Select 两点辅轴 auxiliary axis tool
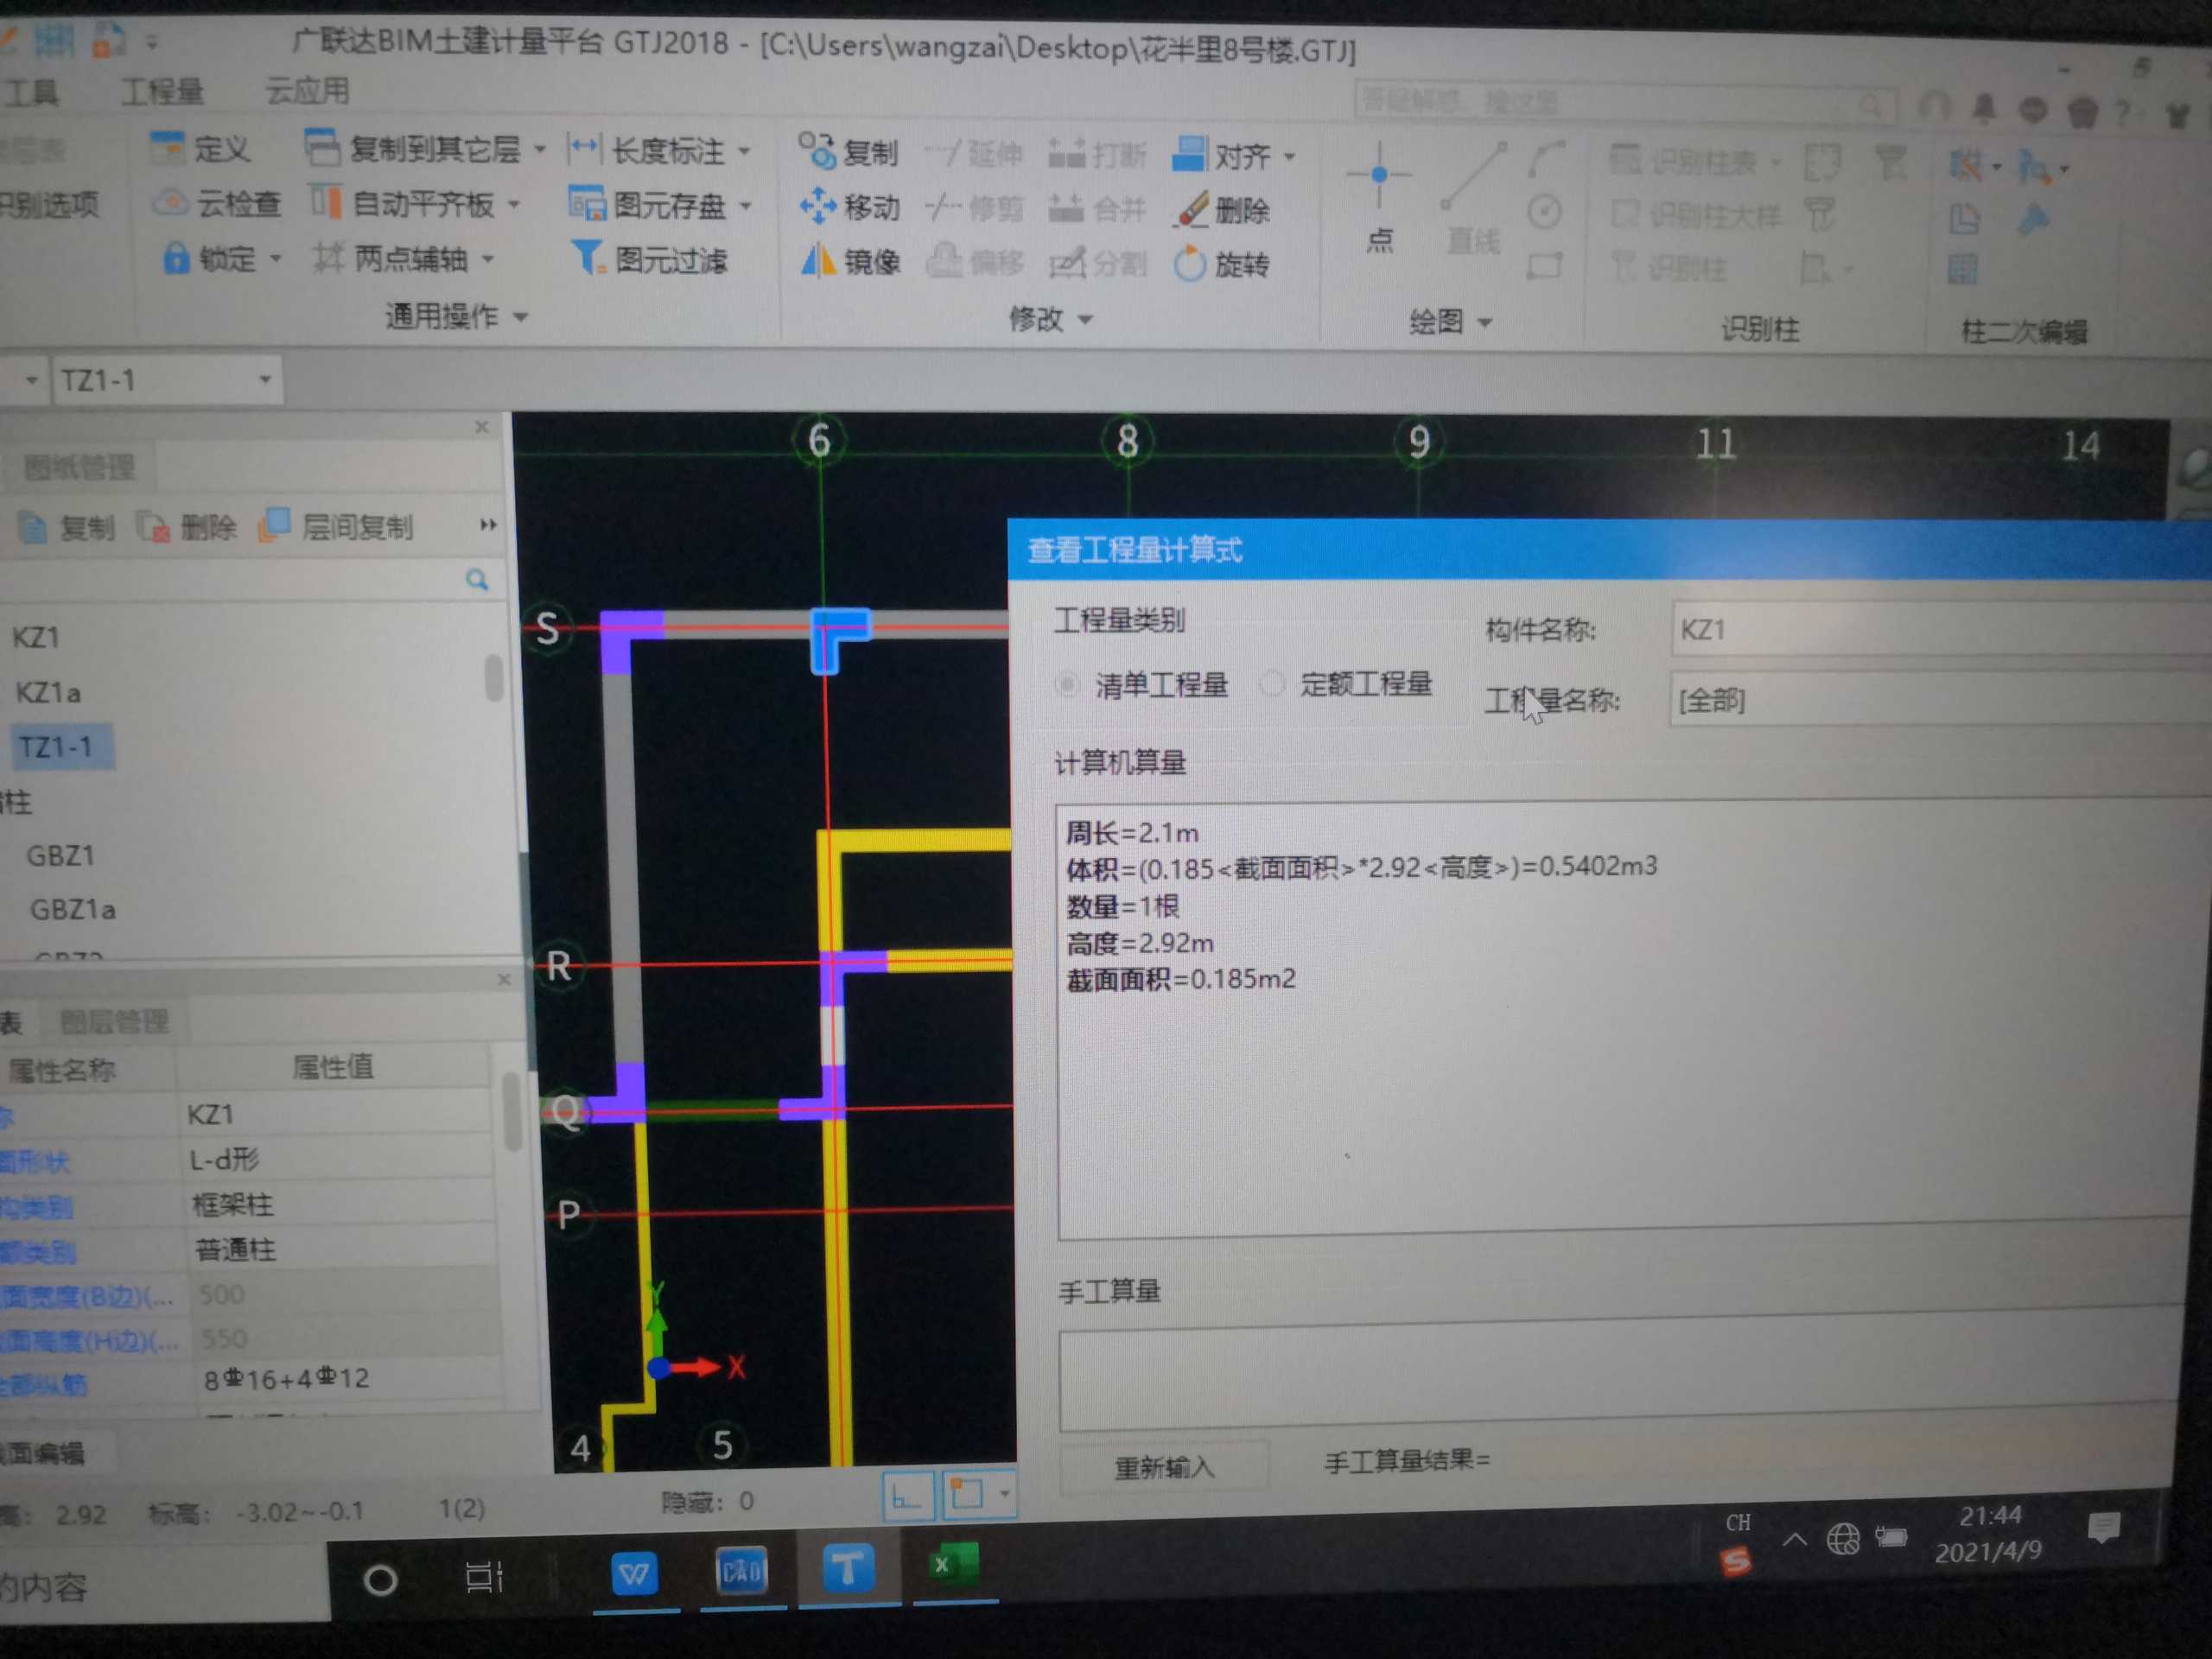 (390, 259)
